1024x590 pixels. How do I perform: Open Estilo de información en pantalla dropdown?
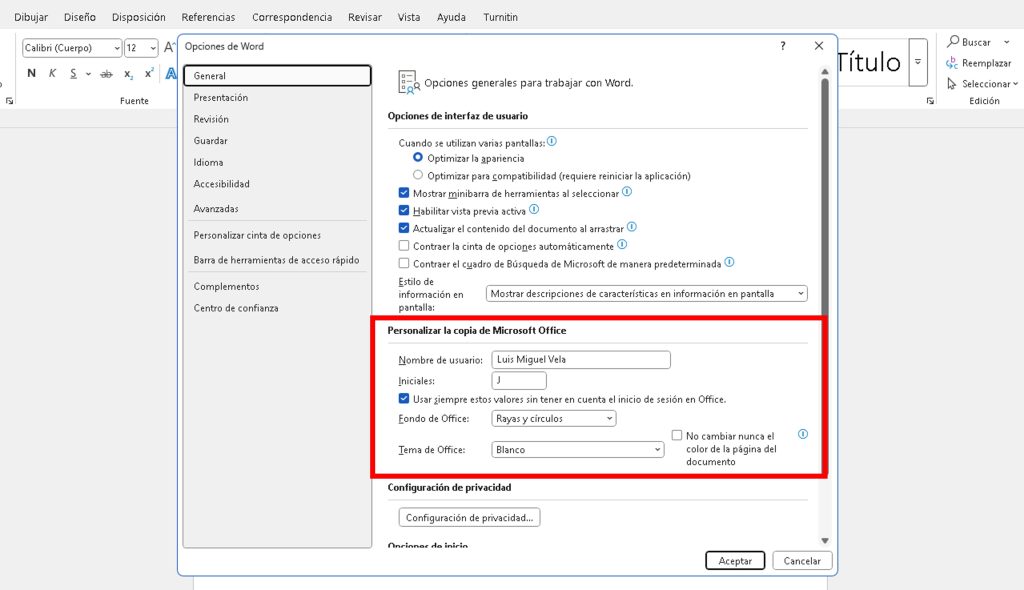[x=646, y=294]
